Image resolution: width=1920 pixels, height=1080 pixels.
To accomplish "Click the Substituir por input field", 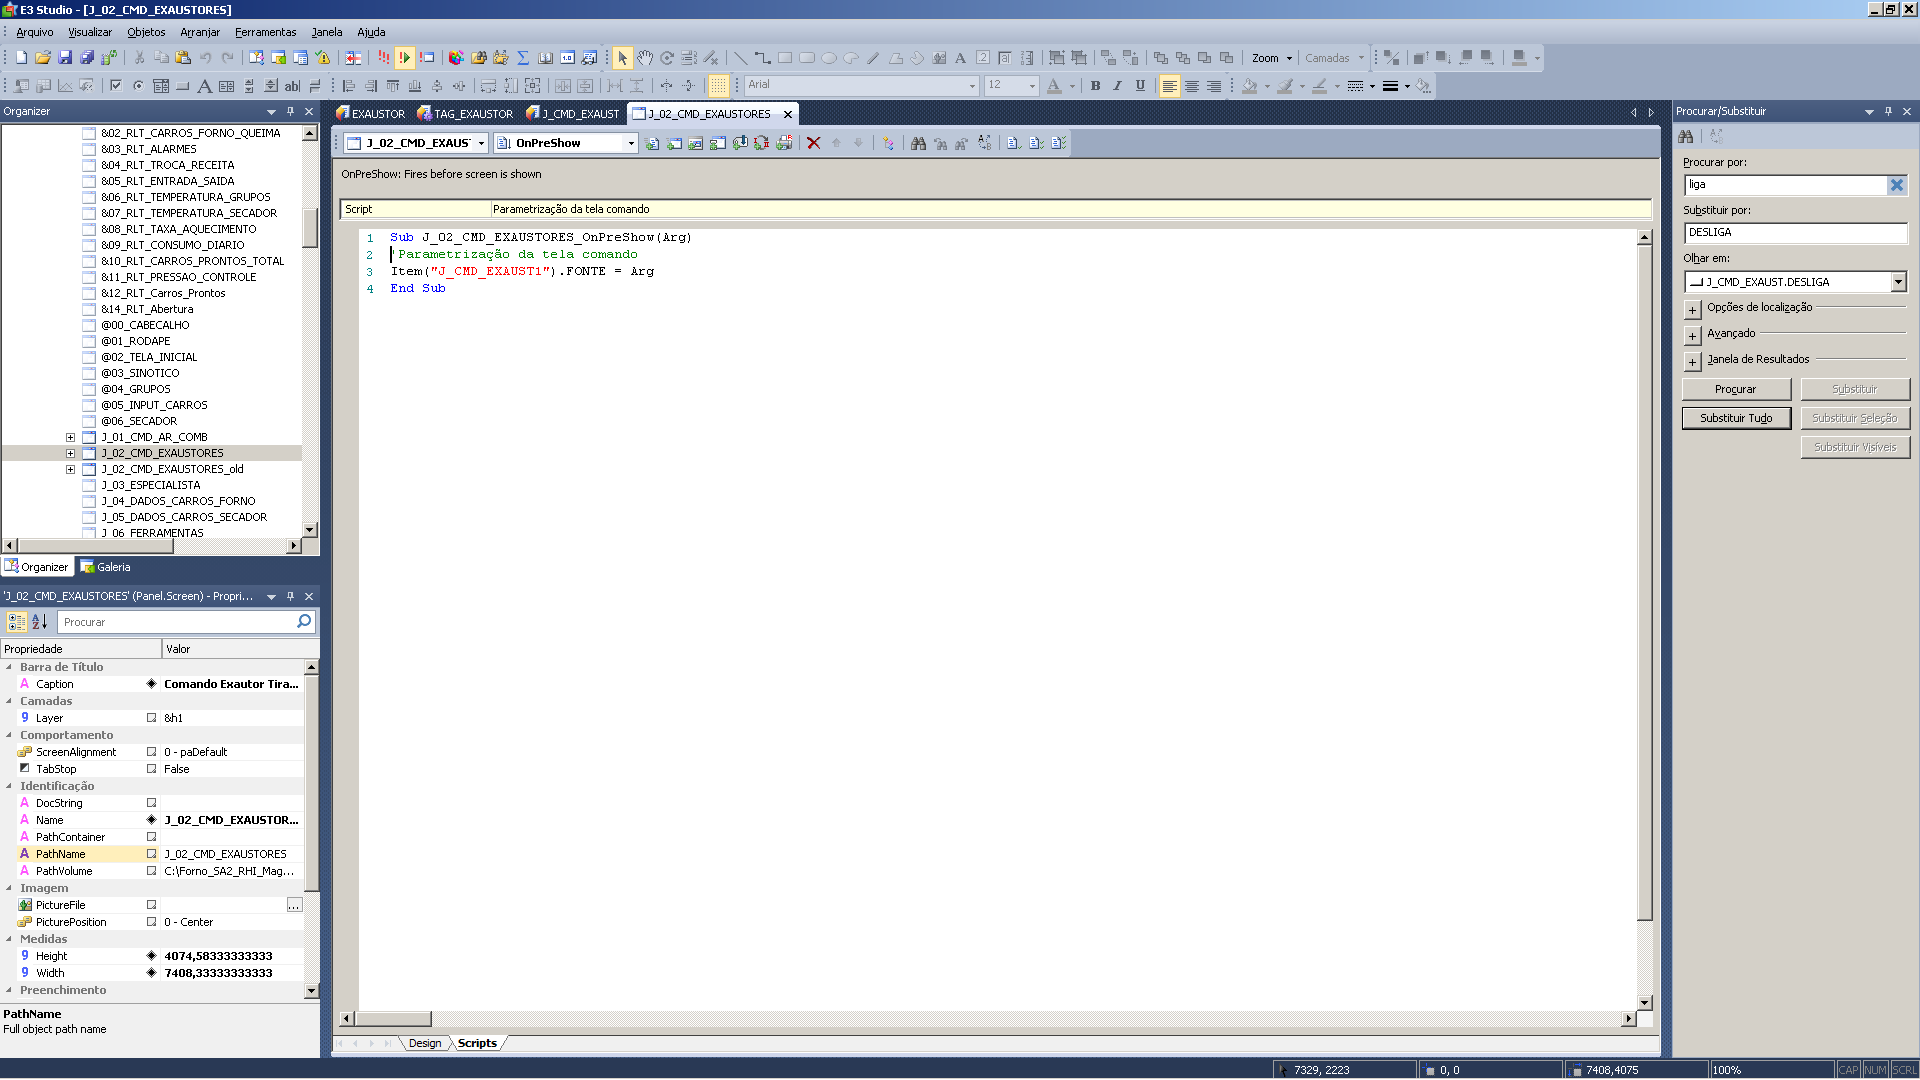I will coord(1795,232).
